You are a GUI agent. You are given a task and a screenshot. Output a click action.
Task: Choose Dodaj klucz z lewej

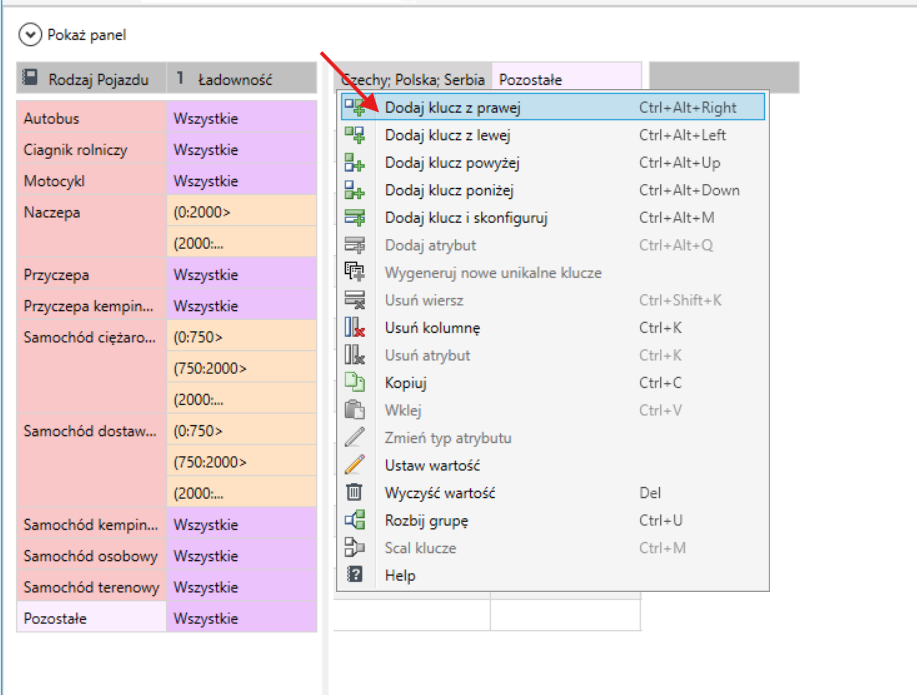pos(553,135)
